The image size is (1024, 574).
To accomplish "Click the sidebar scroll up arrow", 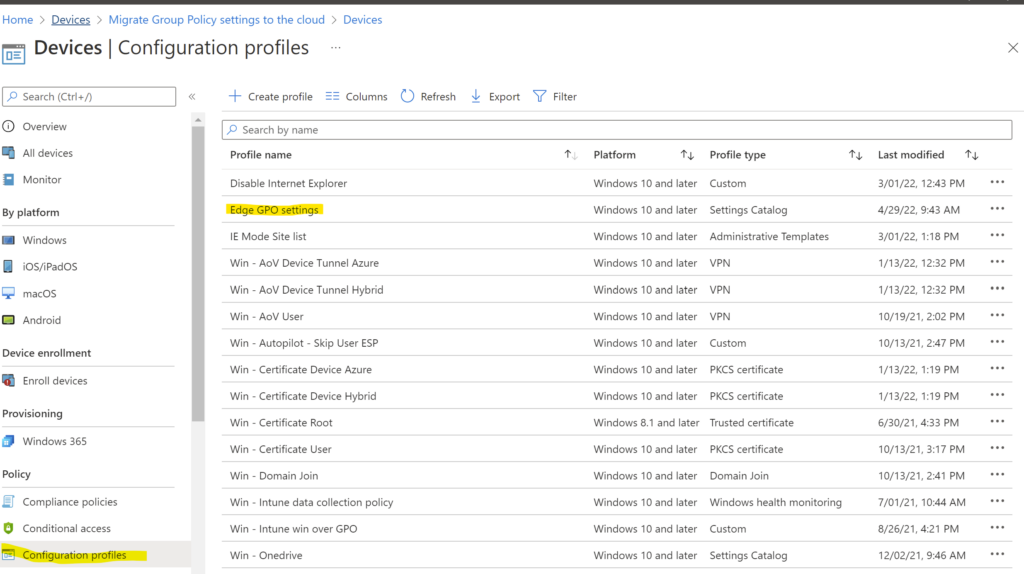I will coord(198,120).
